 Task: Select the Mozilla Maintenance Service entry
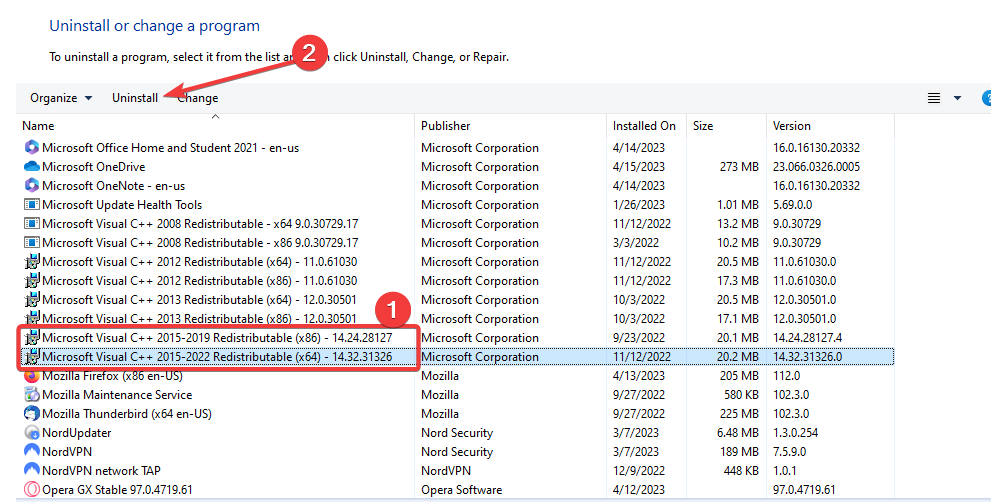(x=117, y=395)
